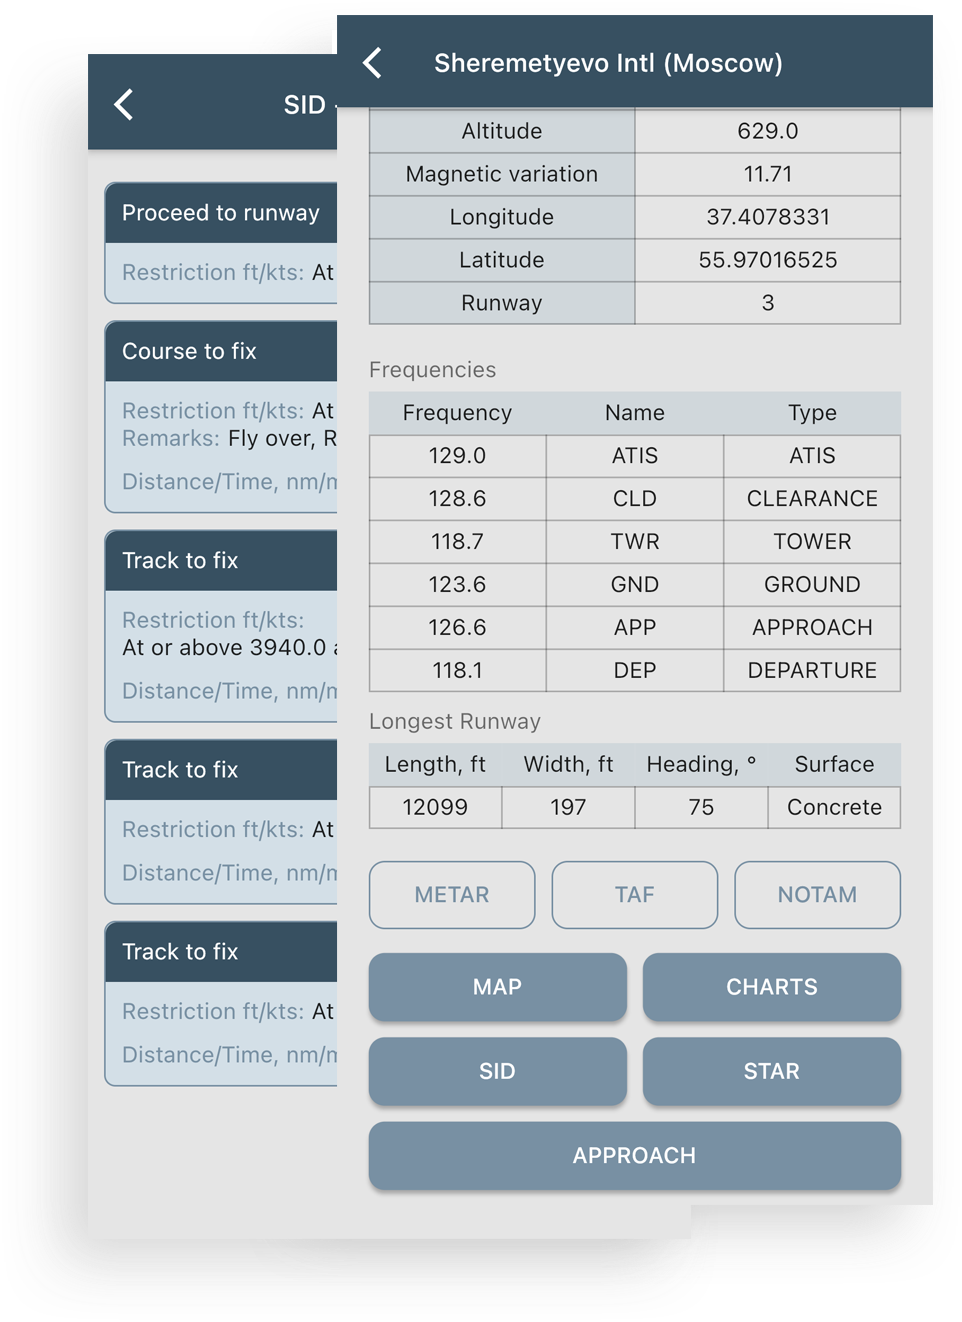
Task: Click the Longitude value 37.4078331
Action: point(768,217)
